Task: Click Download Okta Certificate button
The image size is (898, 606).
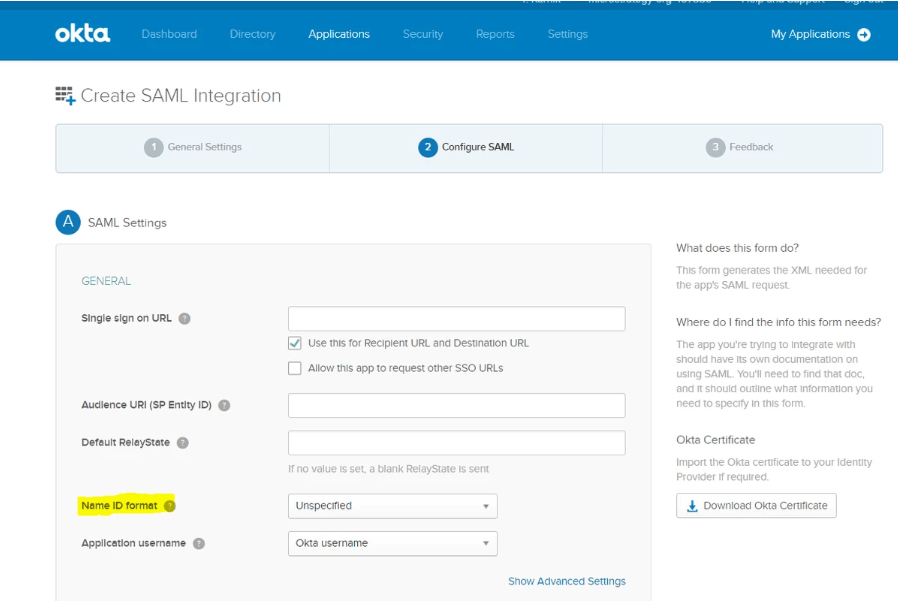Action: (x=756, y=506)
